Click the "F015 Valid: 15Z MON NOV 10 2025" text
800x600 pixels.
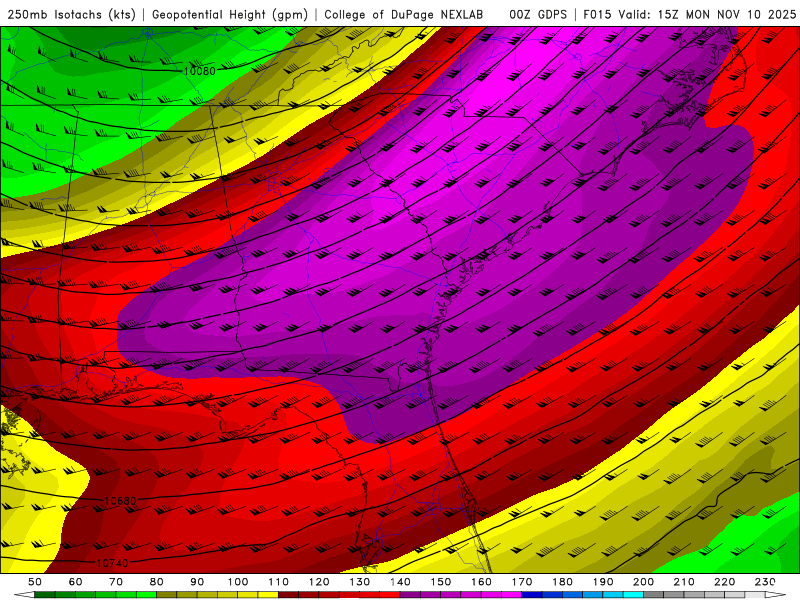(689, 15)
